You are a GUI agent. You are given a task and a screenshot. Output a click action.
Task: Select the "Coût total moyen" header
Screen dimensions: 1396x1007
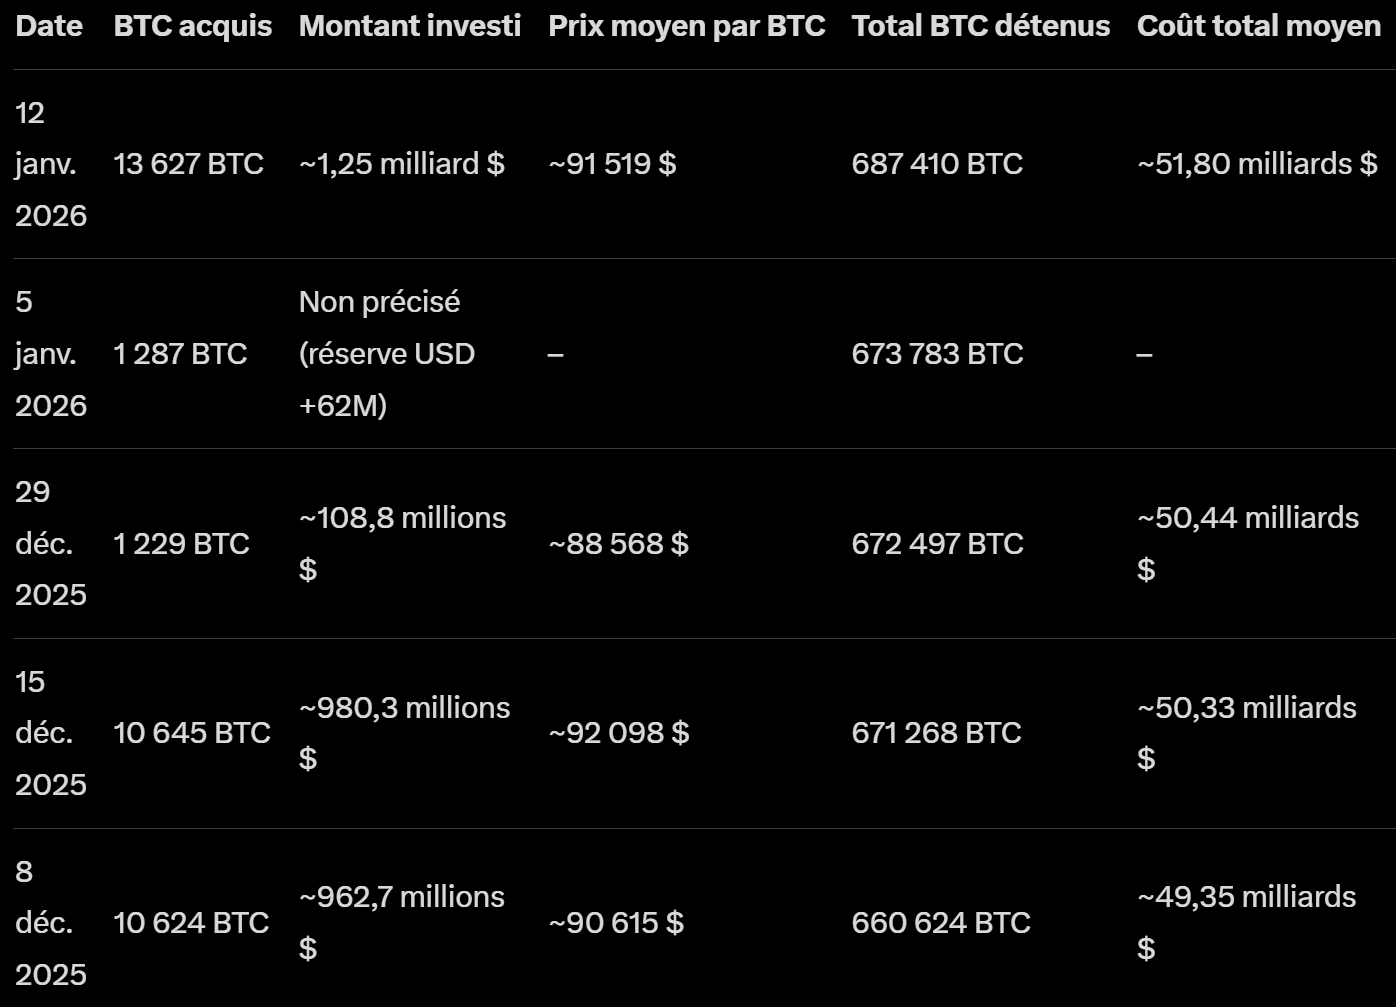click(x=1259, y=26)
